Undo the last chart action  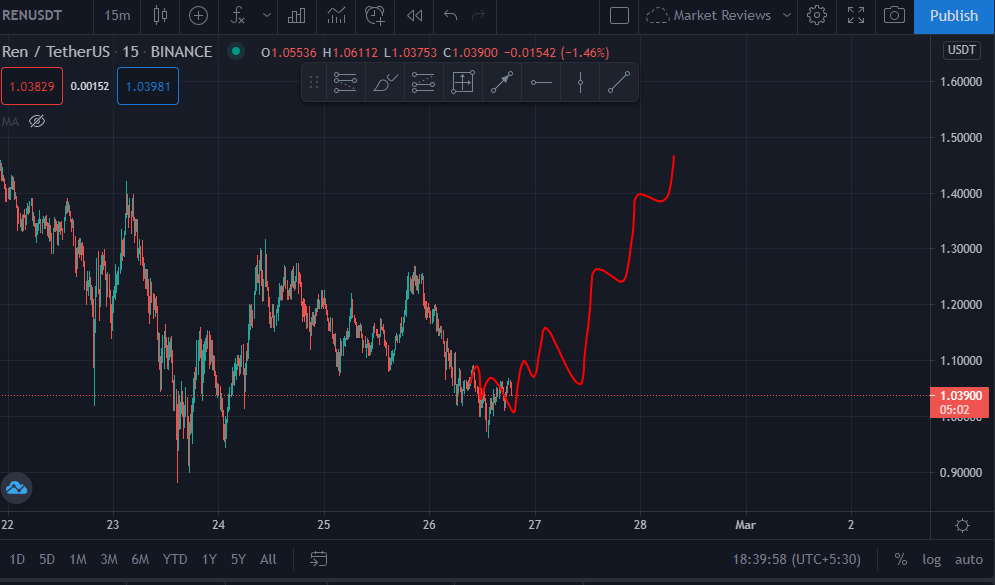pos(451,15)
